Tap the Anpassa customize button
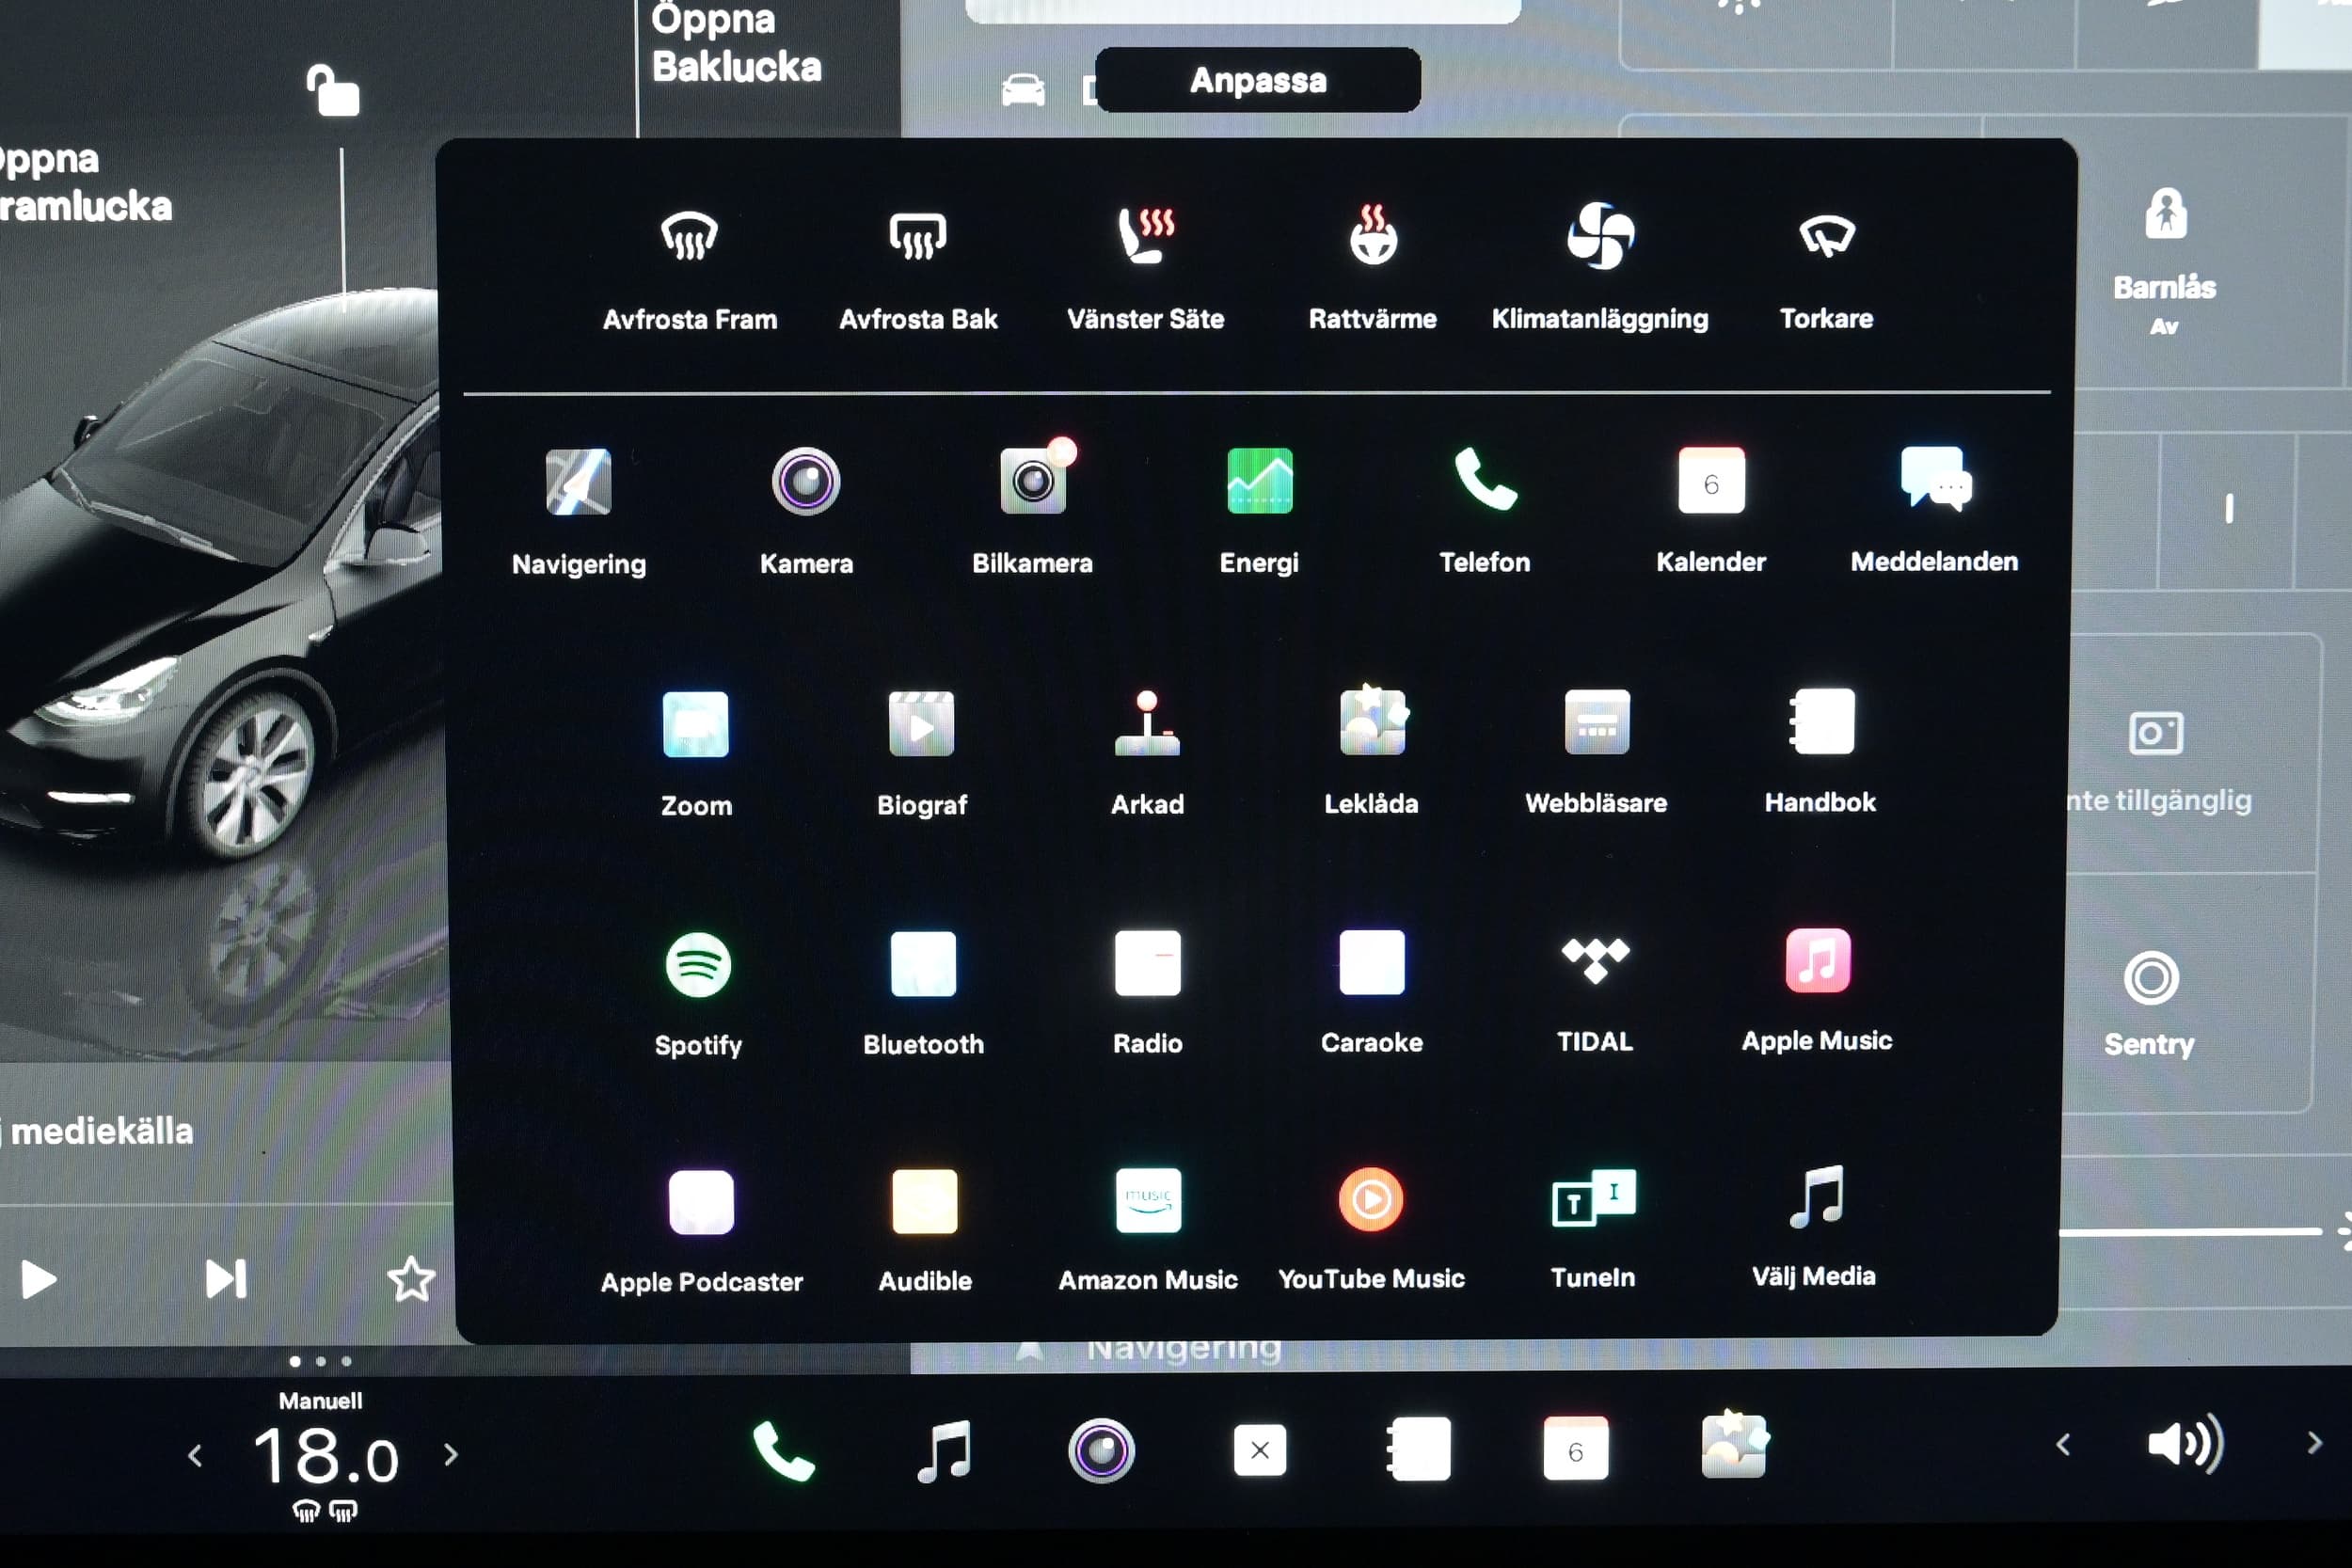The height and width of the screenshot is (1568, 2352). pos(1258,80)
